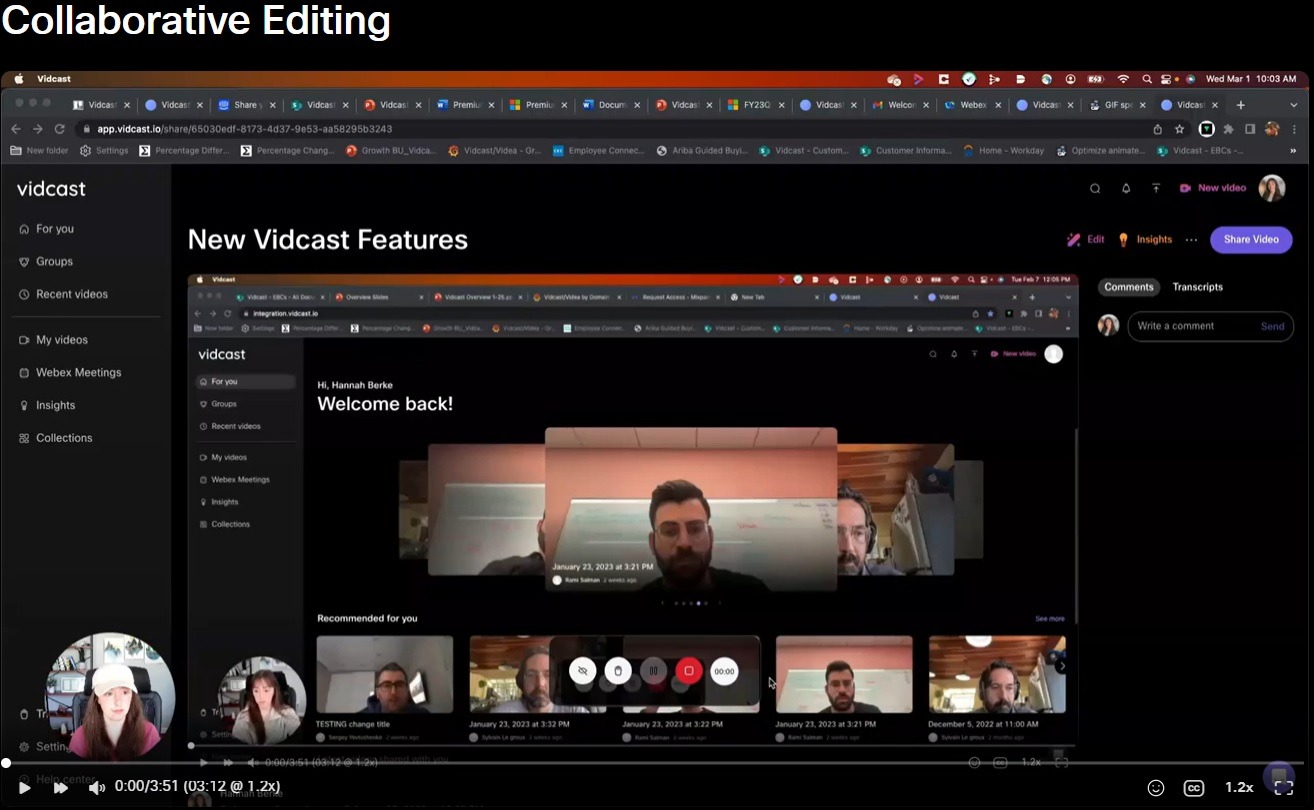The height and width of the screenshot is (810, 1314).
Task: Open the browser extensions puzzle icon
Action: 1229,129
